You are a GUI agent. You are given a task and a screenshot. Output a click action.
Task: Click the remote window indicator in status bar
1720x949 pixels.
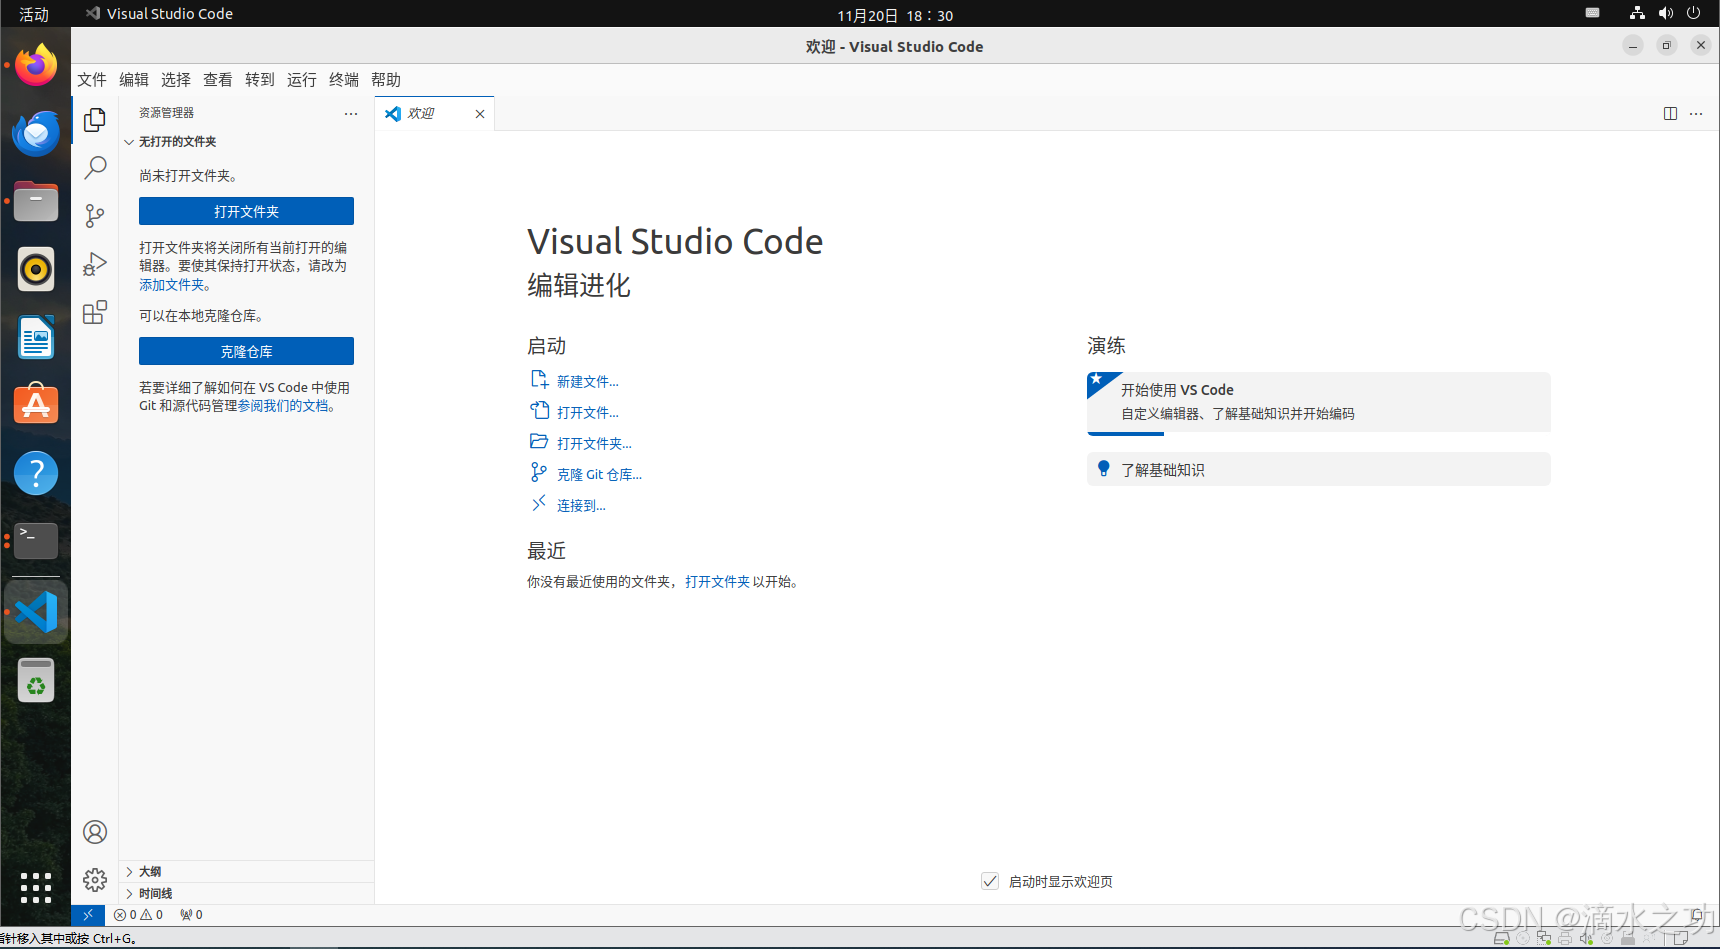[x=88, y=915]
